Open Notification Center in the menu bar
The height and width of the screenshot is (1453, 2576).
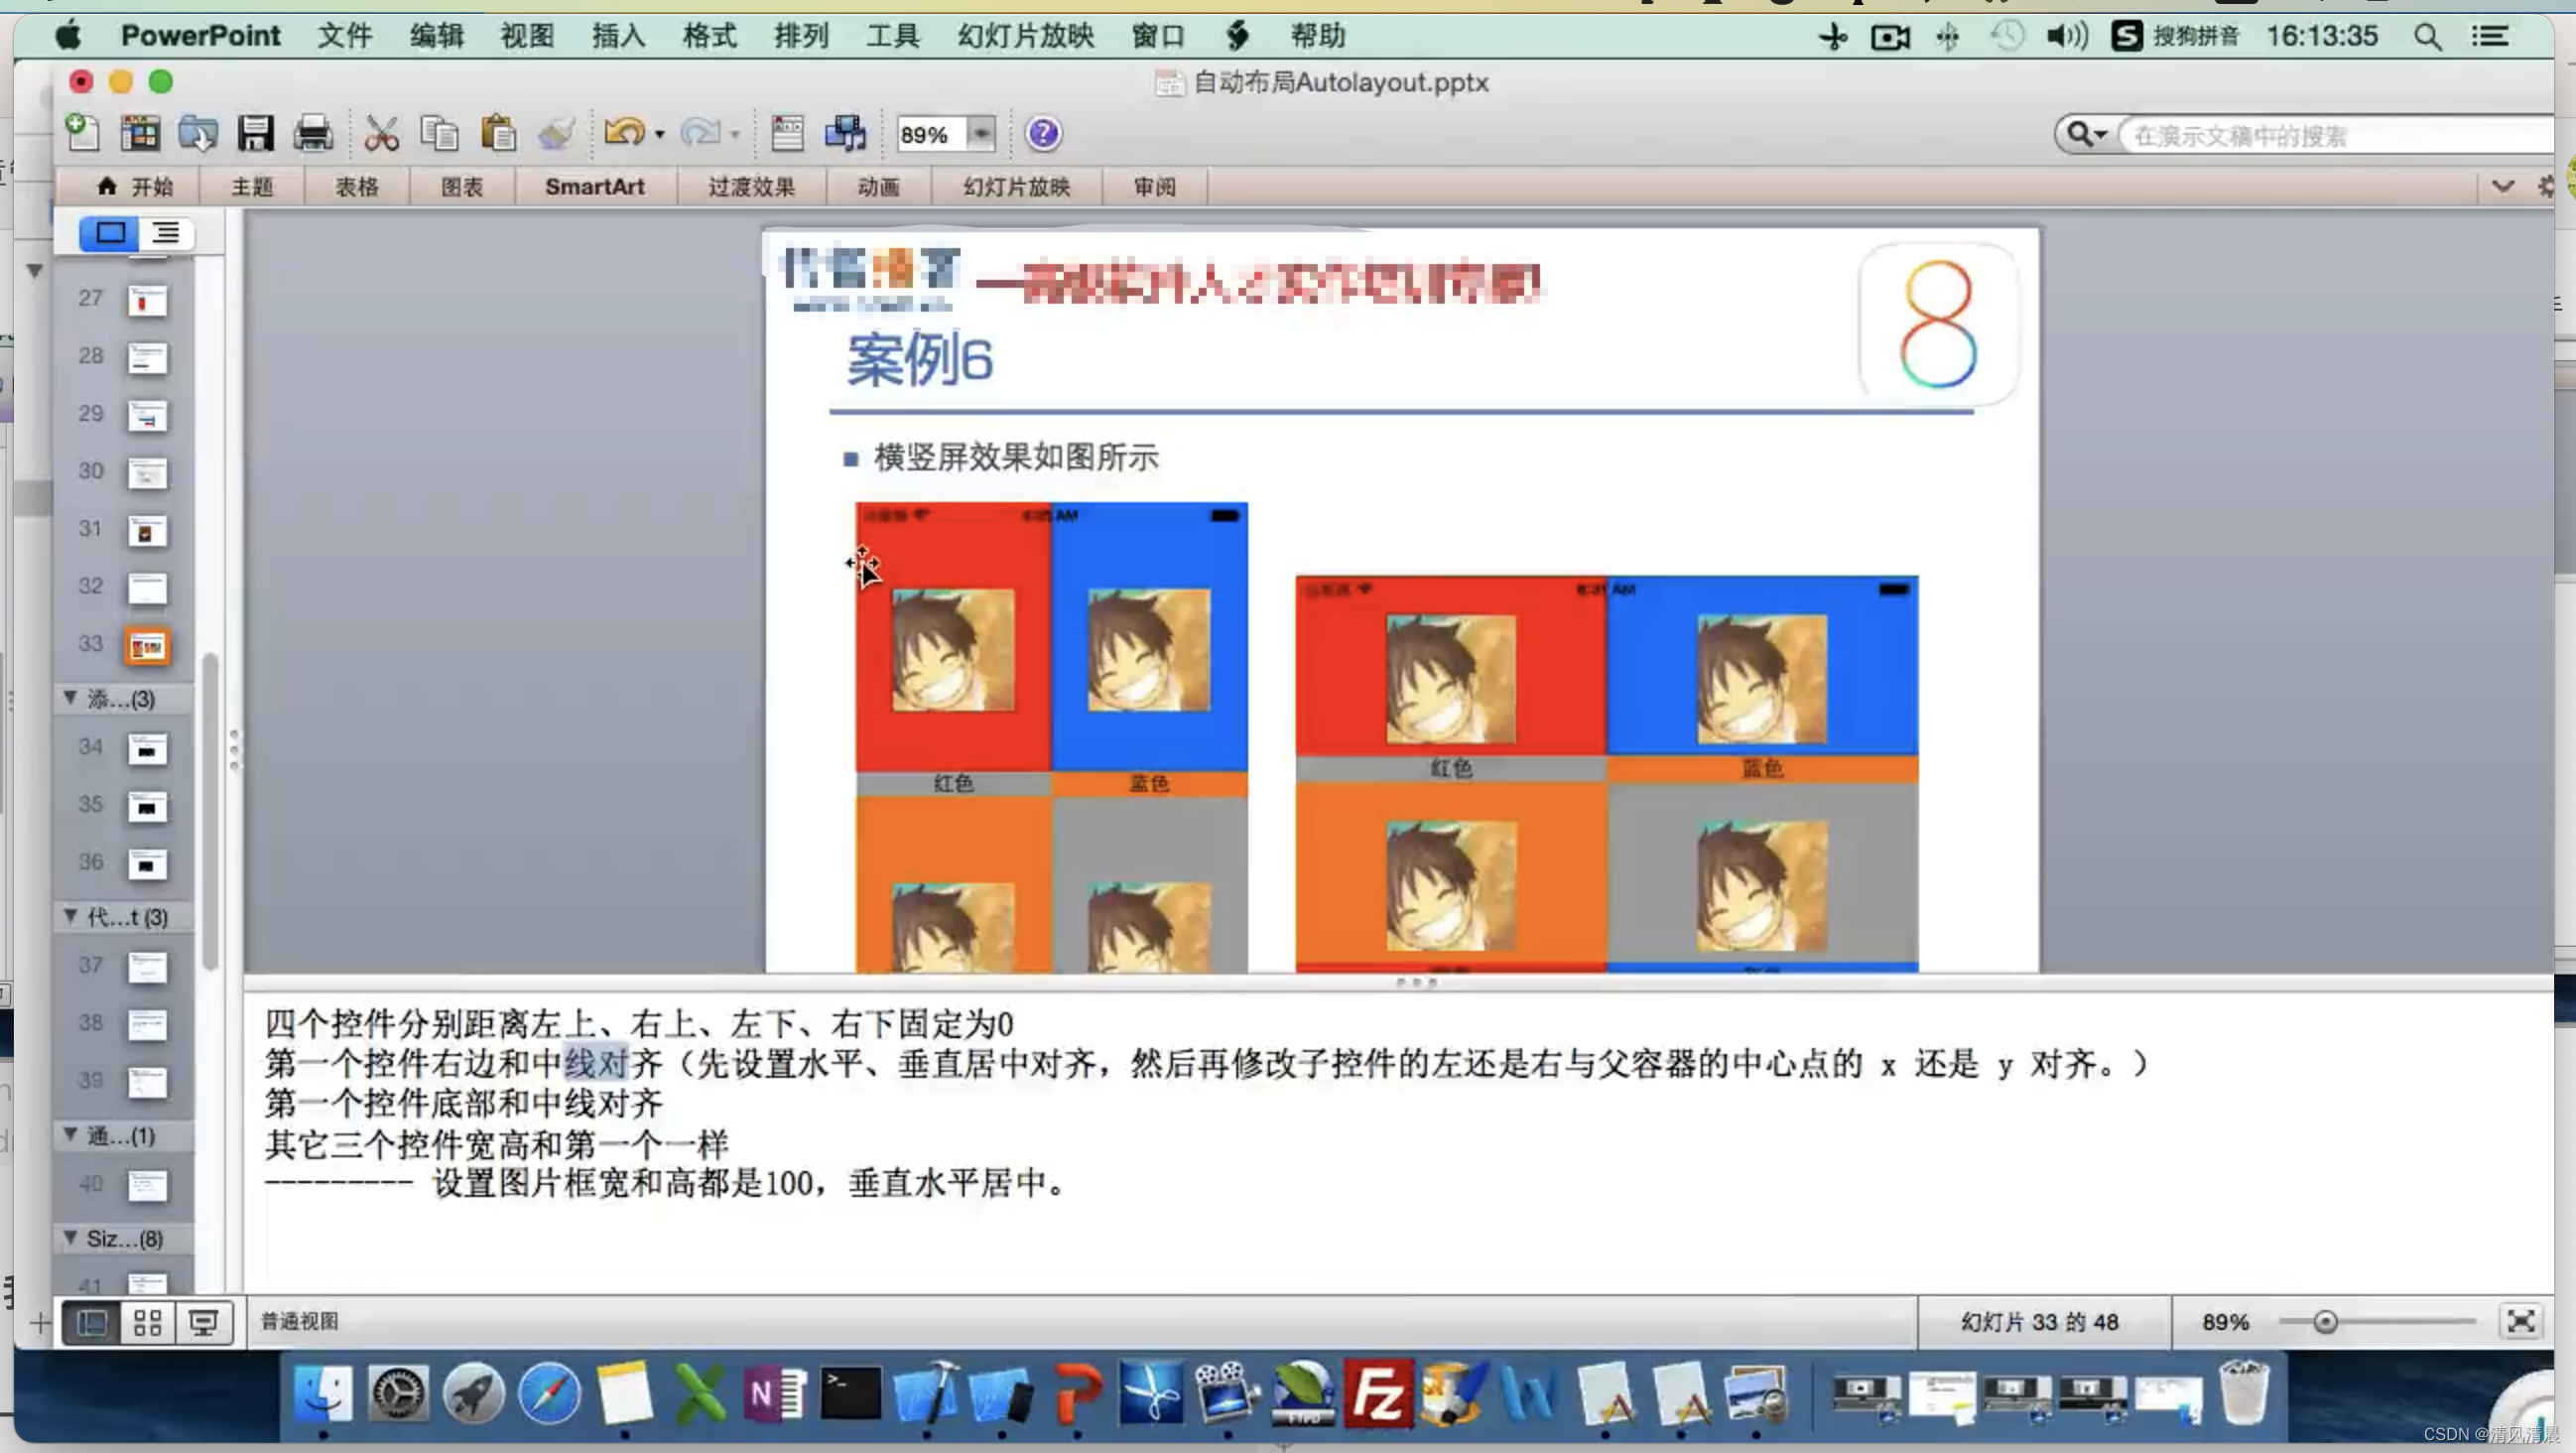point(2490,37)
